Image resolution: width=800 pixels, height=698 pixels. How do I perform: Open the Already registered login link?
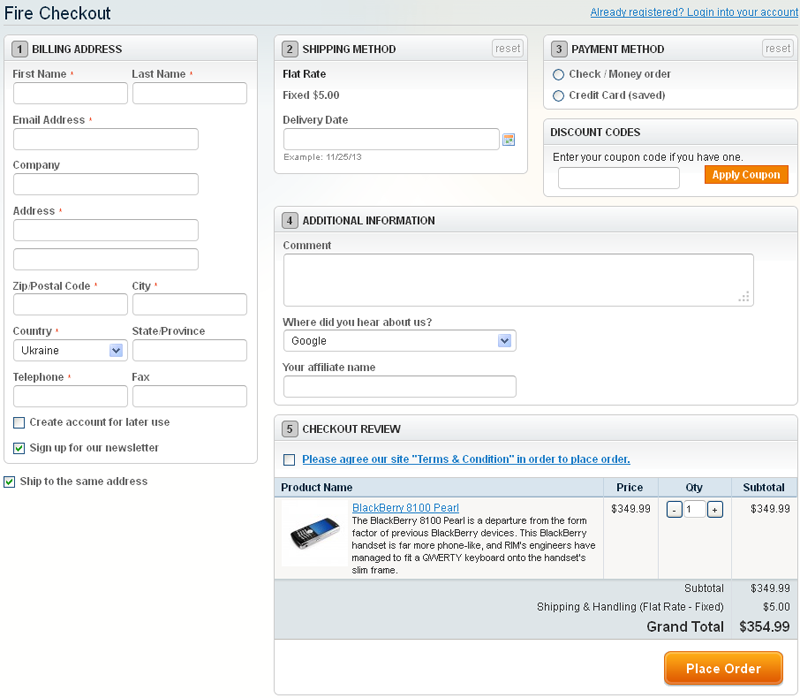pos(693,13)
